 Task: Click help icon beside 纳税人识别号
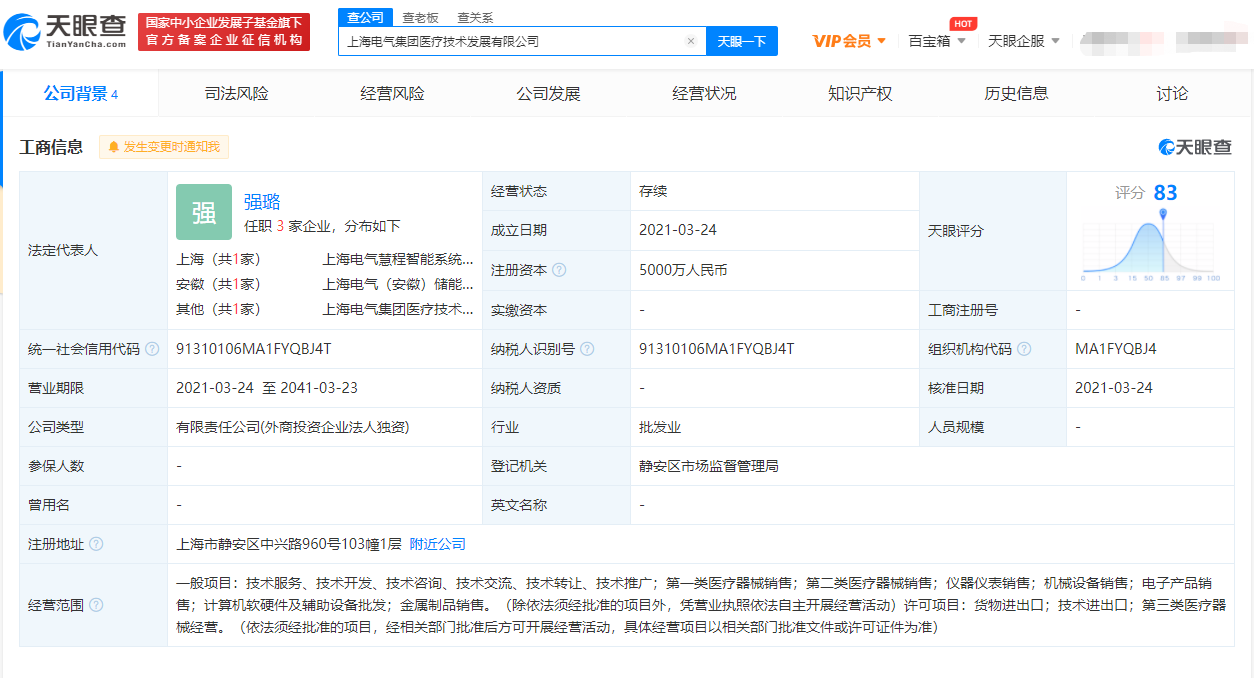point(587,349)
